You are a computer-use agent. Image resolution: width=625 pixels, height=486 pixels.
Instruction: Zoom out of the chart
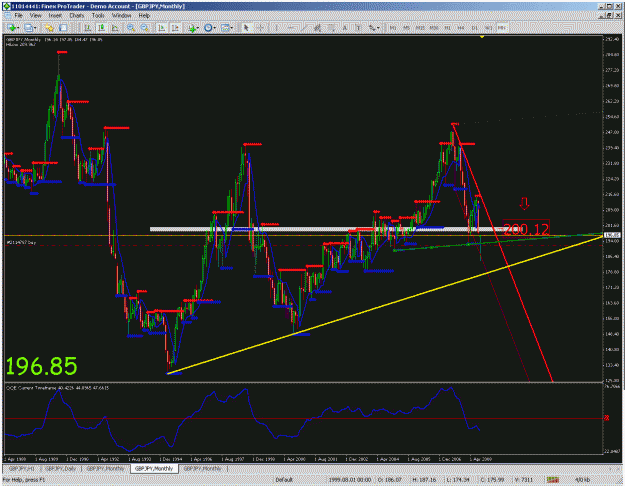coord(145,28)
